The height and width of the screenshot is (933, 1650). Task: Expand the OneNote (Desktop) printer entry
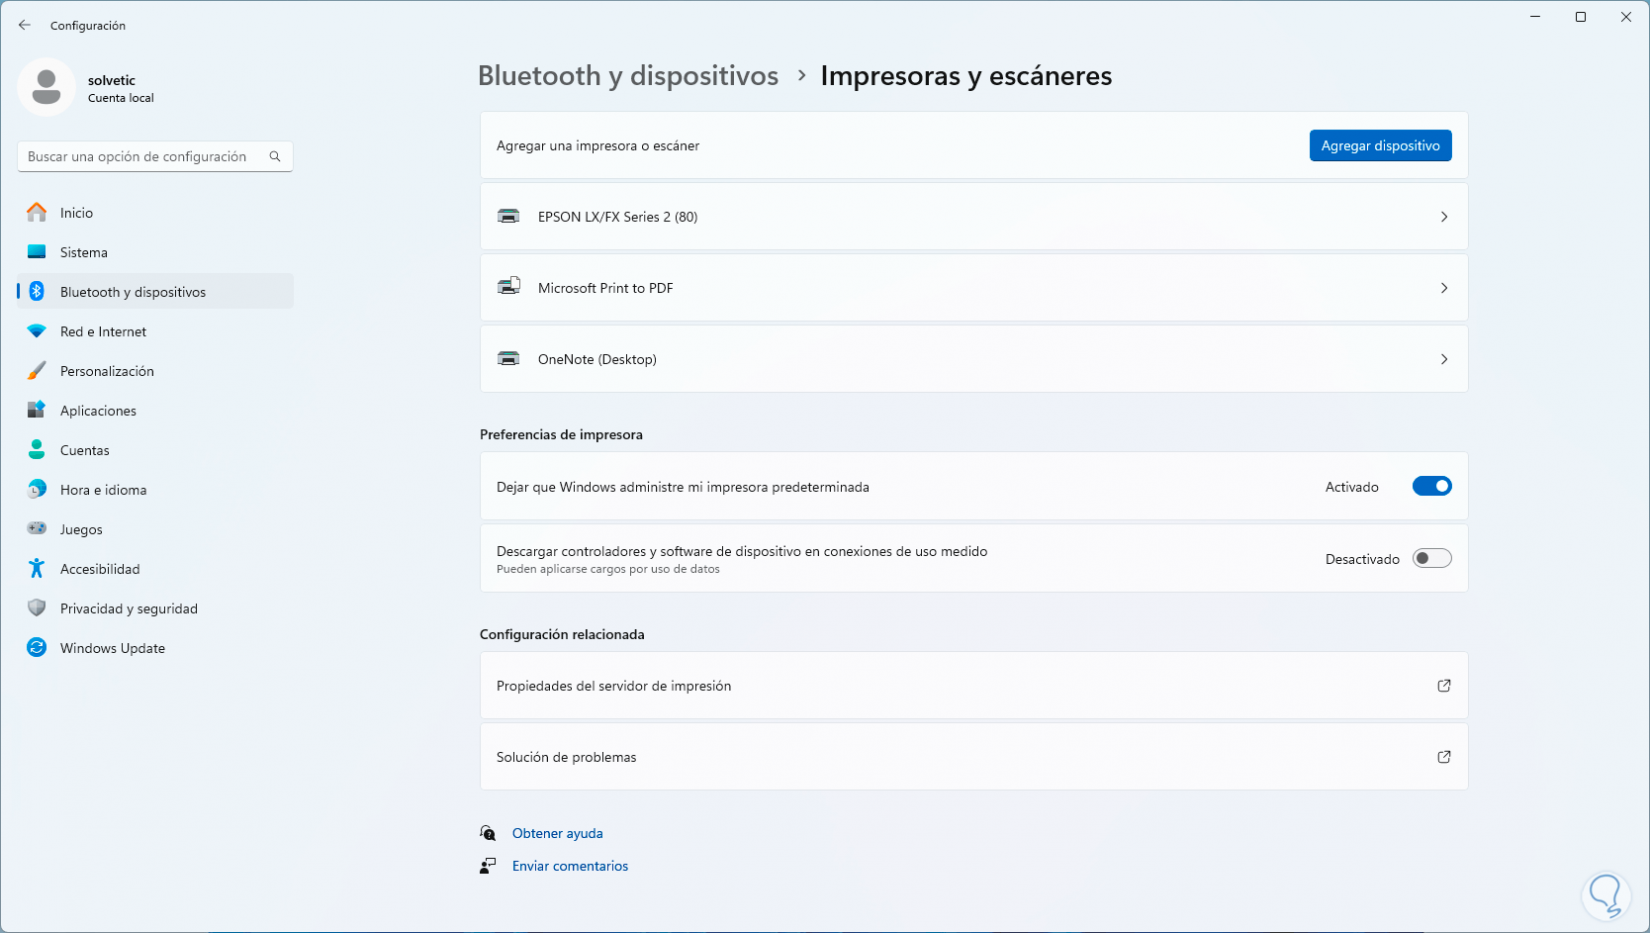click(1443, 359)
